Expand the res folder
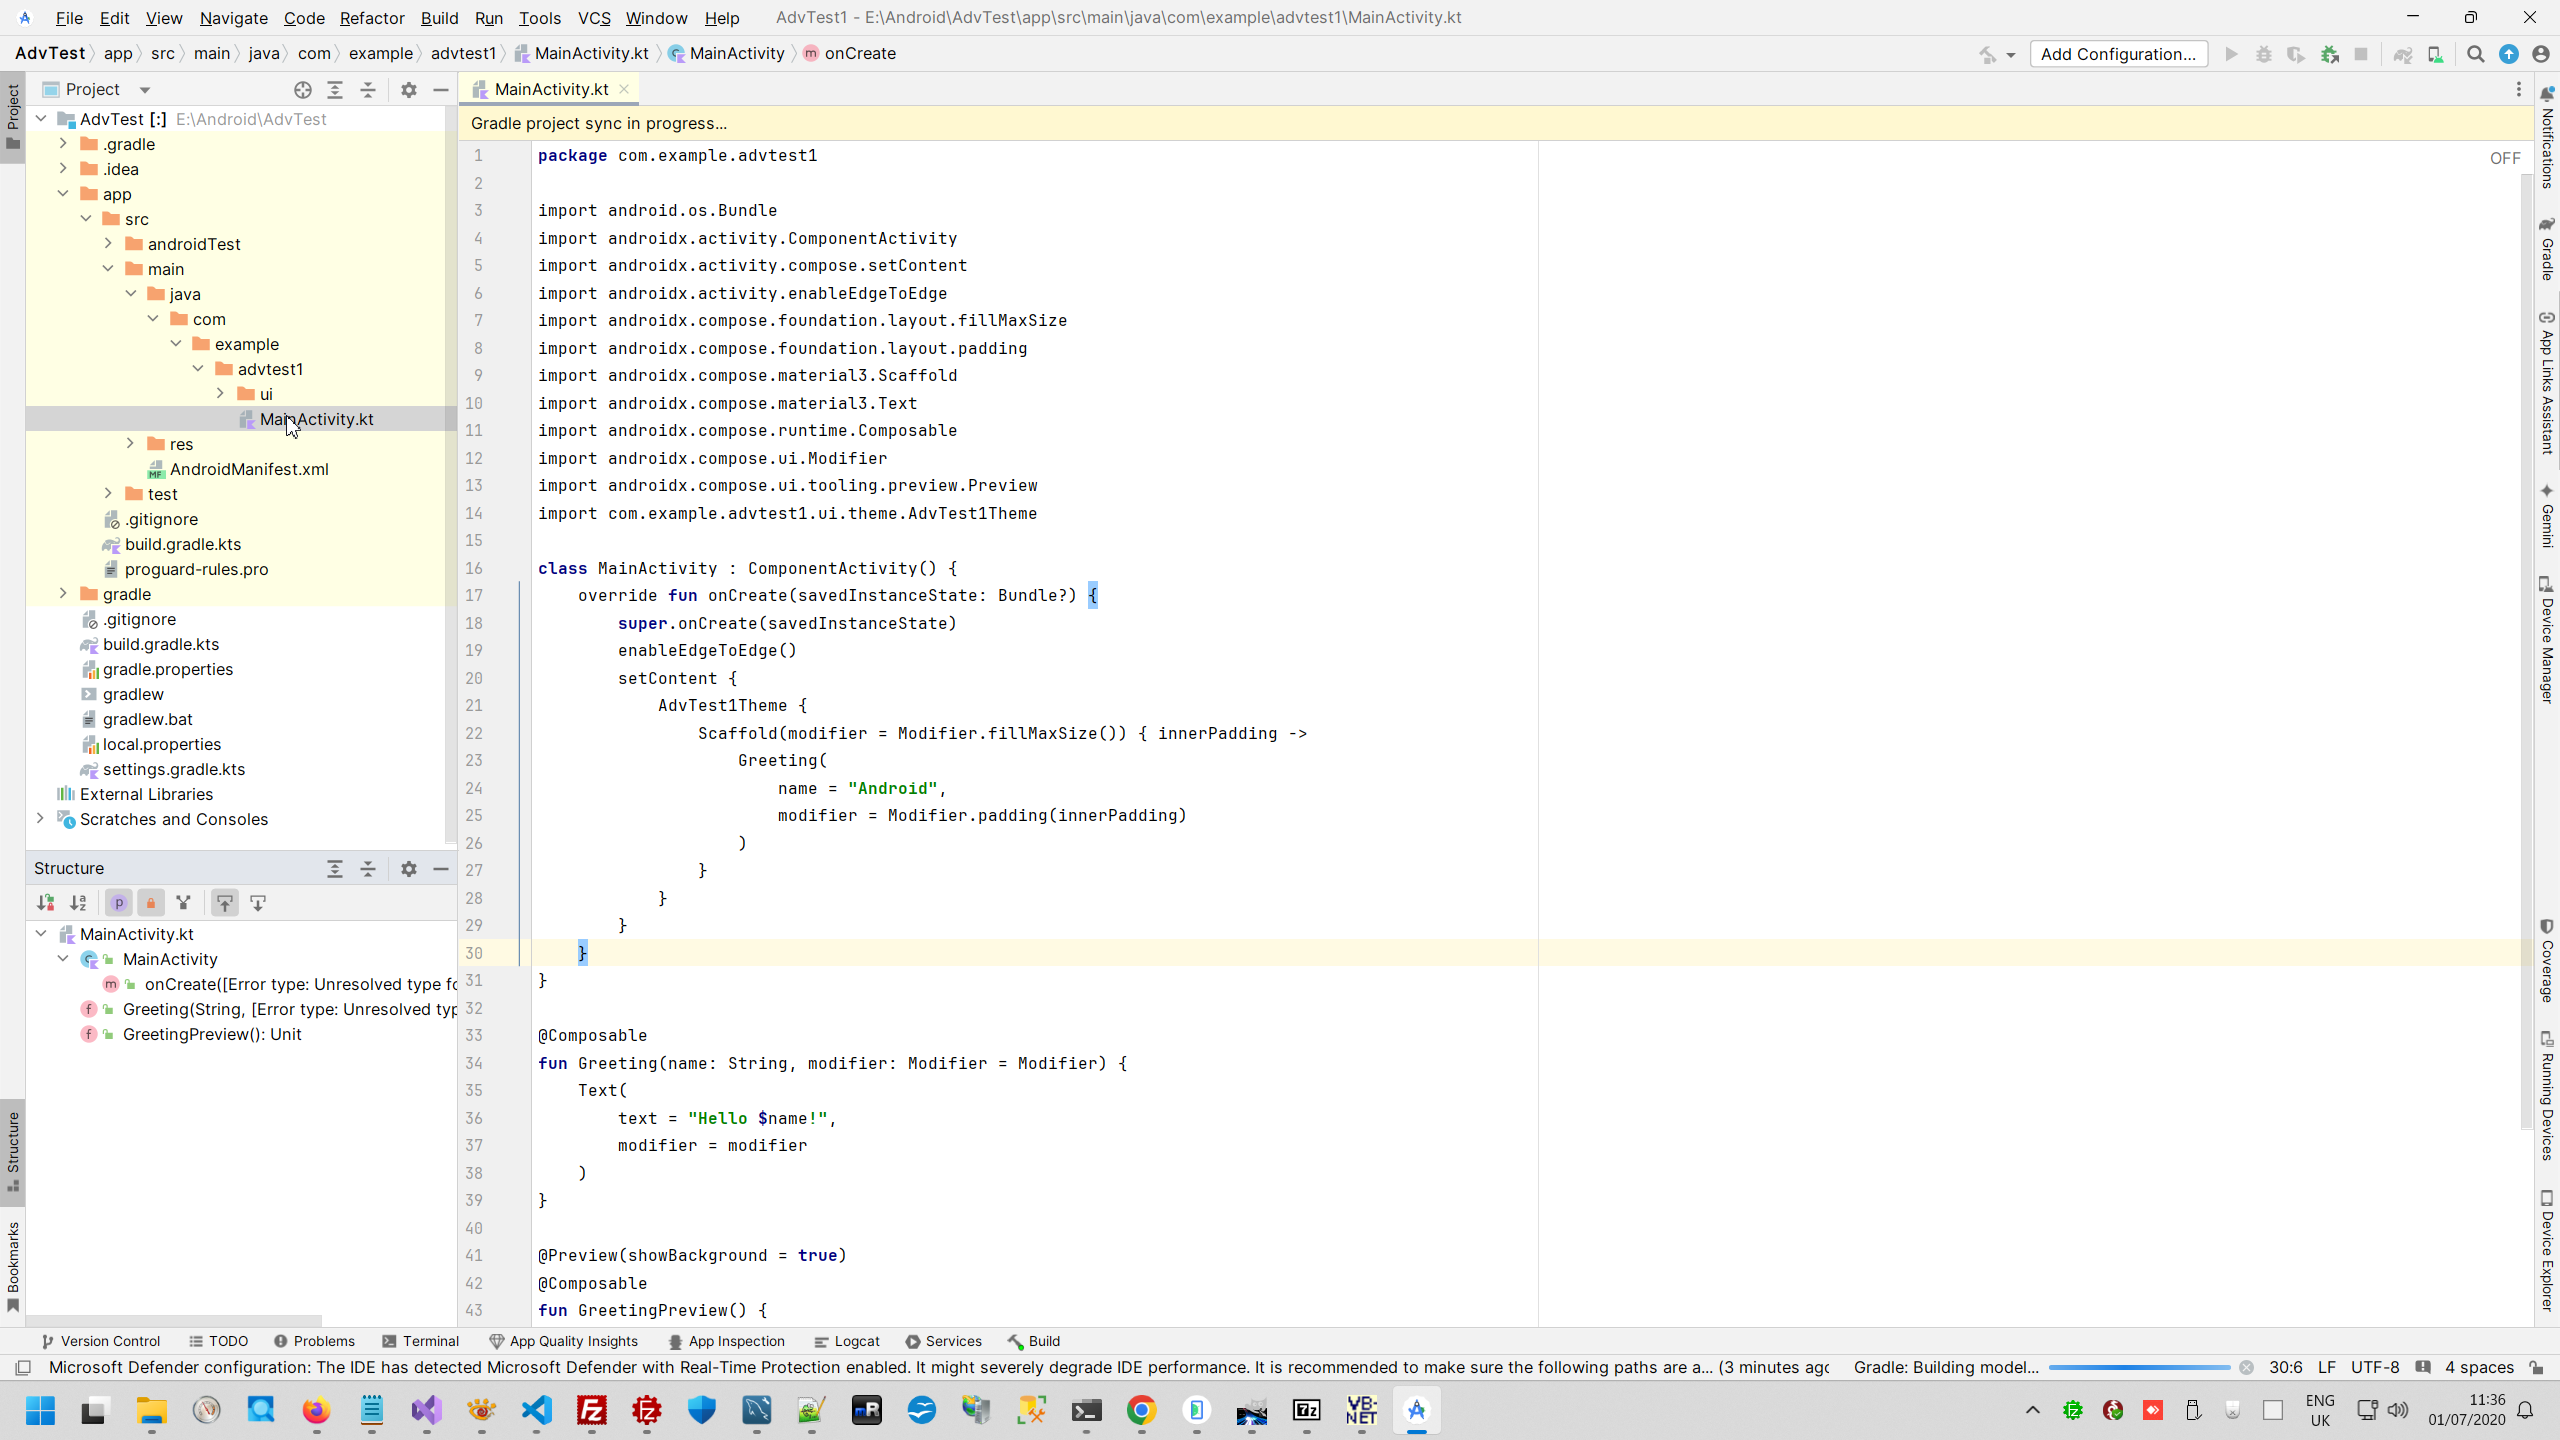Viewport: 2560px width, 1440px height. [x=130, y=443]
